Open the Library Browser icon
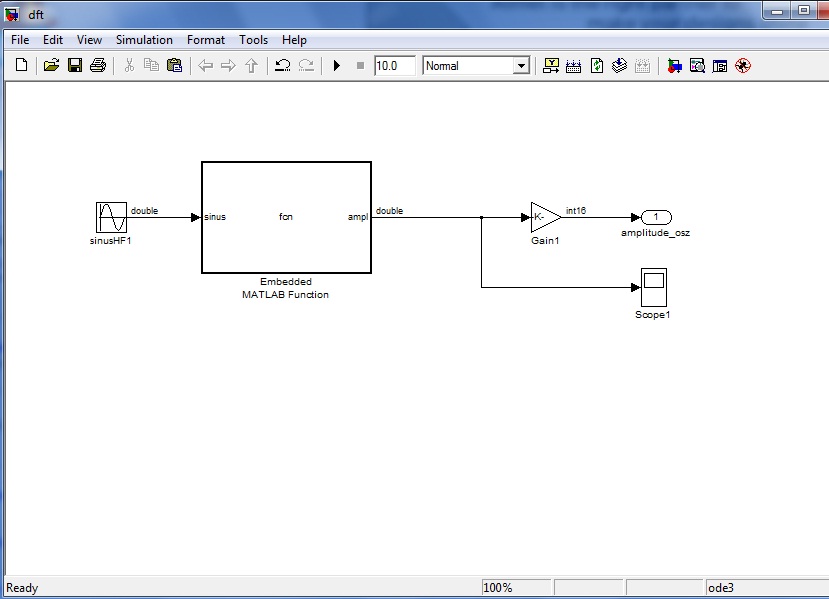This screenshot has width=829, height=599. point(675,66)
